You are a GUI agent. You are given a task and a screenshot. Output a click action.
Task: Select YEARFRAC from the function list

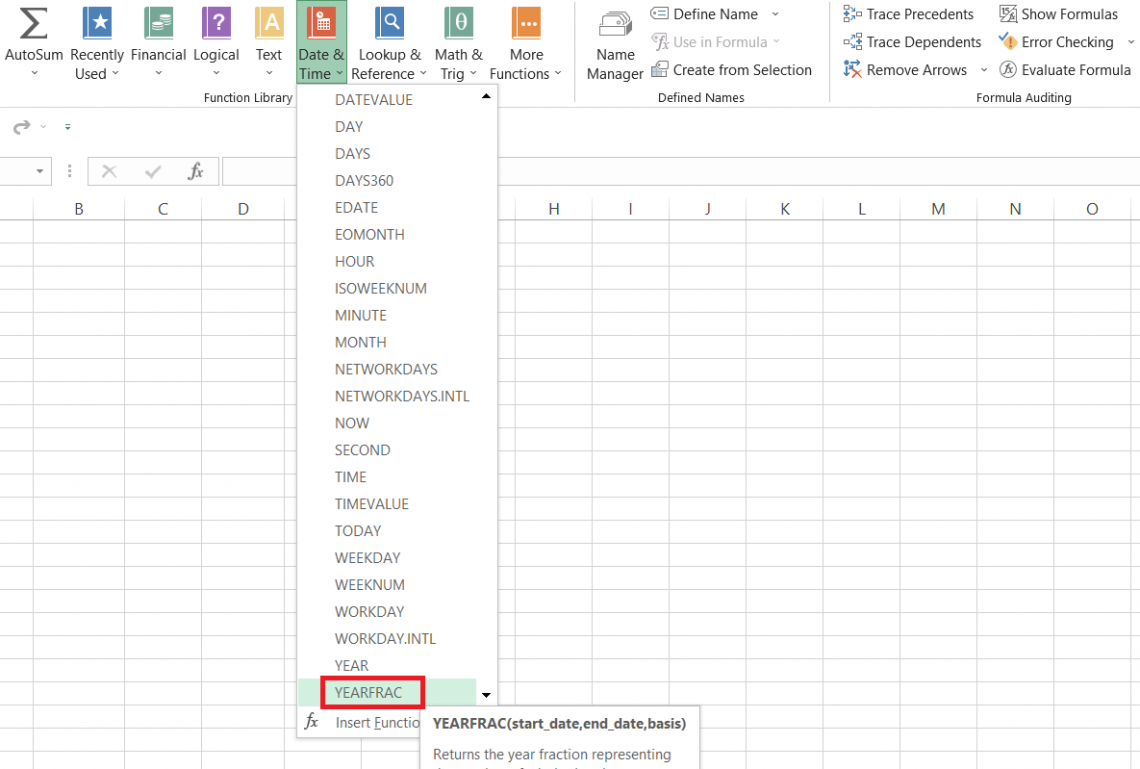click(369, 692)
